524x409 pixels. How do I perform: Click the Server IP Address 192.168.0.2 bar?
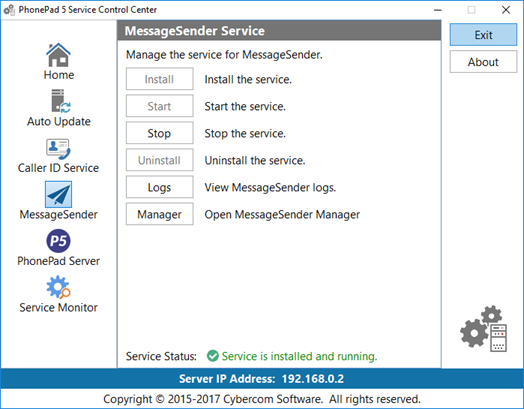tap(262, 379)
